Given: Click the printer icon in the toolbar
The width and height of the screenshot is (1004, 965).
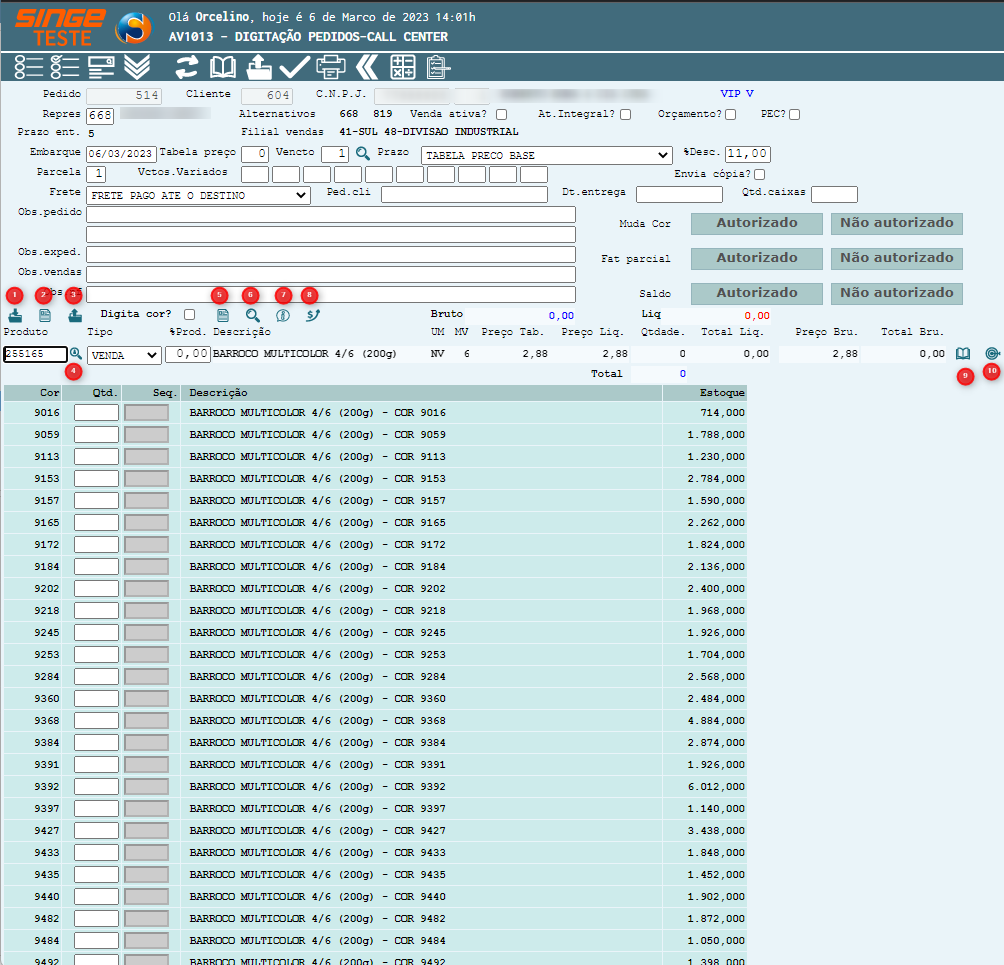Looking at the screenshot, I should (x=331, y=67).
